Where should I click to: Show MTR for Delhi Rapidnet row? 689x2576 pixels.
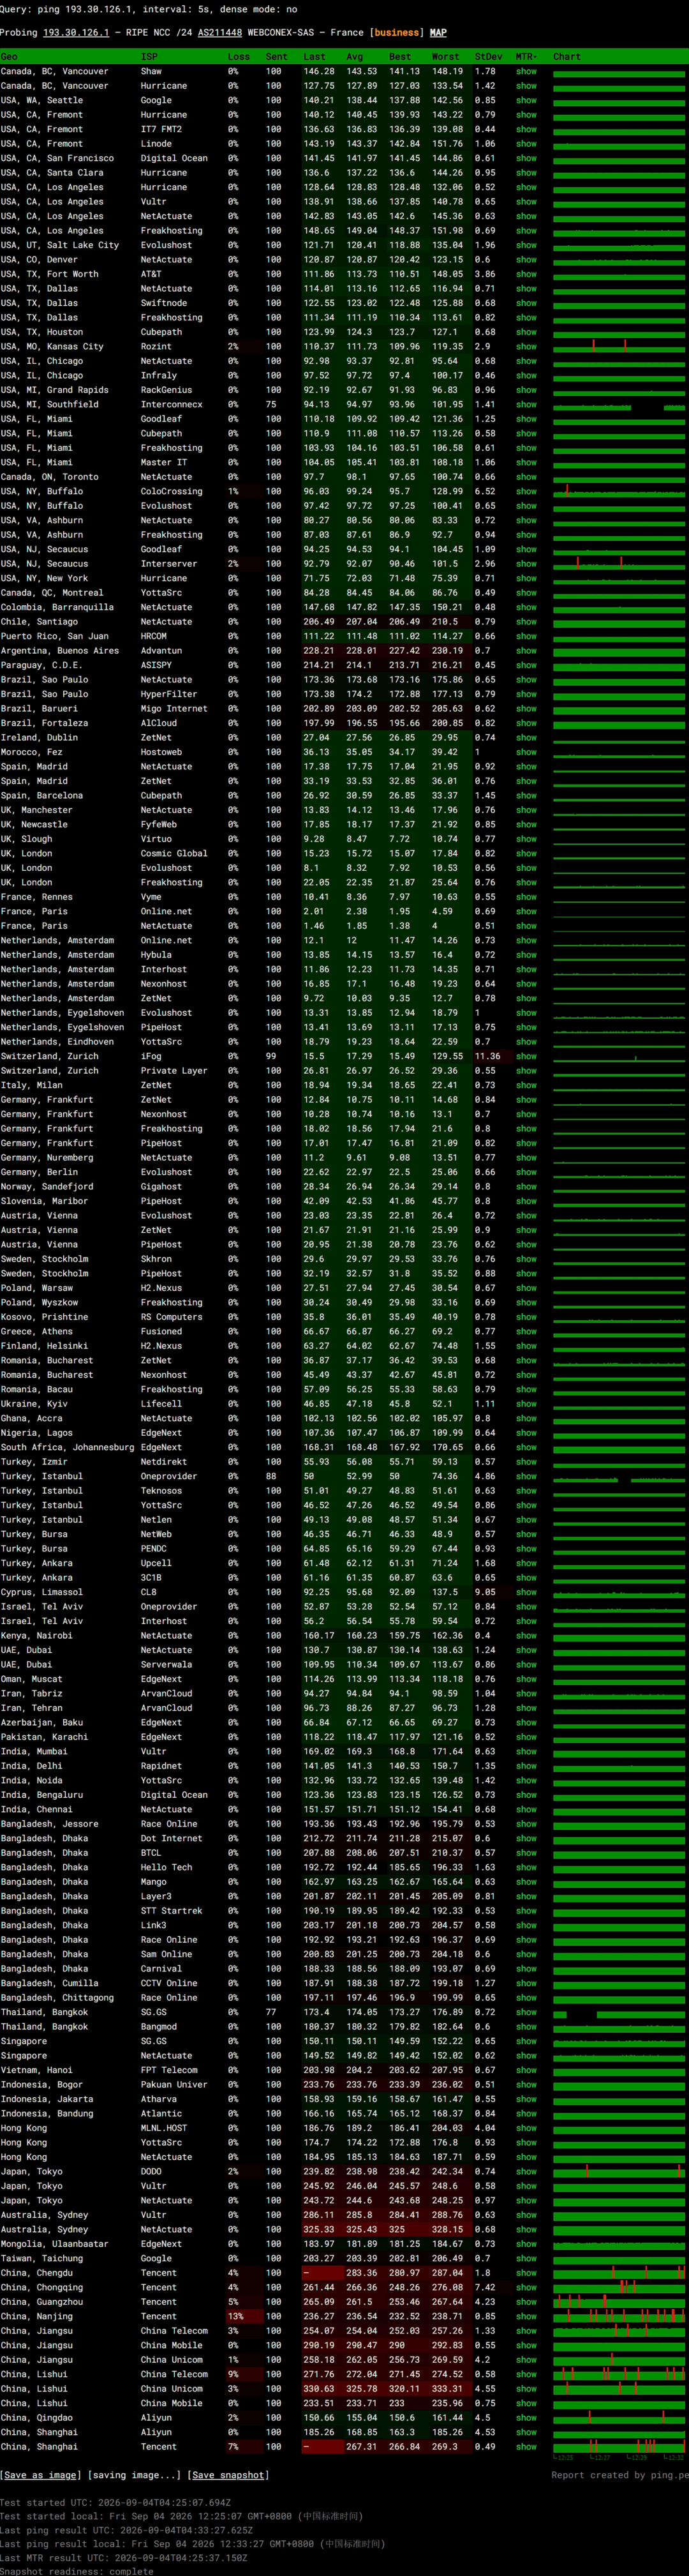[526, 1766]
